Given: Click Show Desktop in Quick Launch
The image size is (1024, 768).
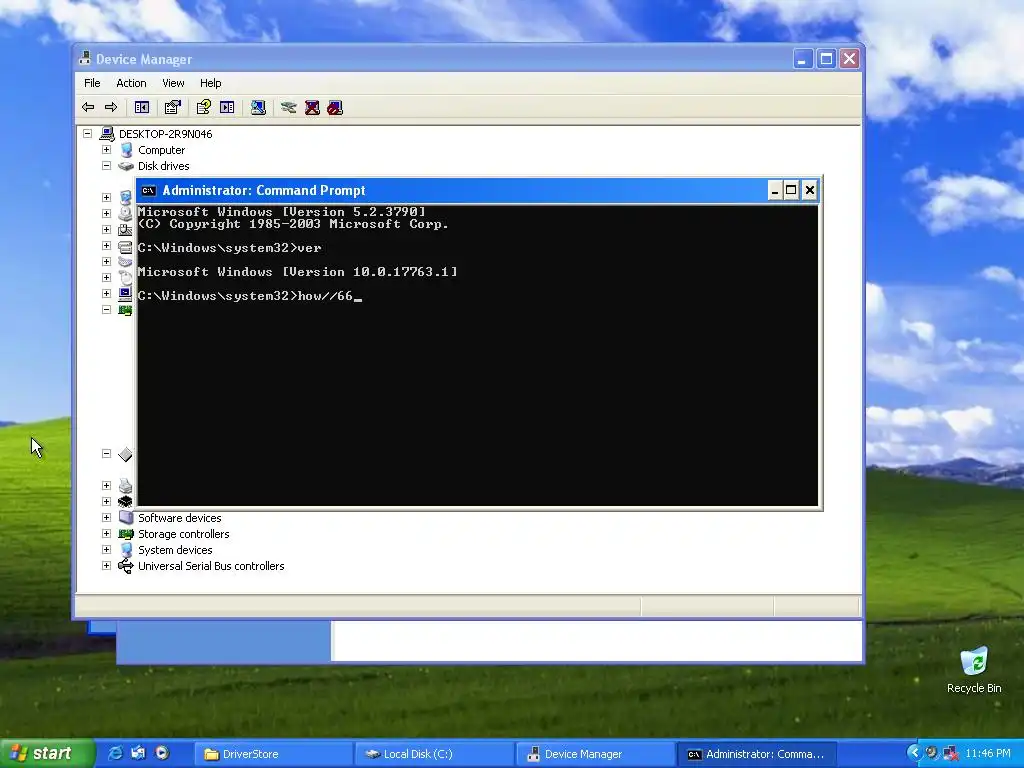Looking at the screenshot, I should click(138, 753).
